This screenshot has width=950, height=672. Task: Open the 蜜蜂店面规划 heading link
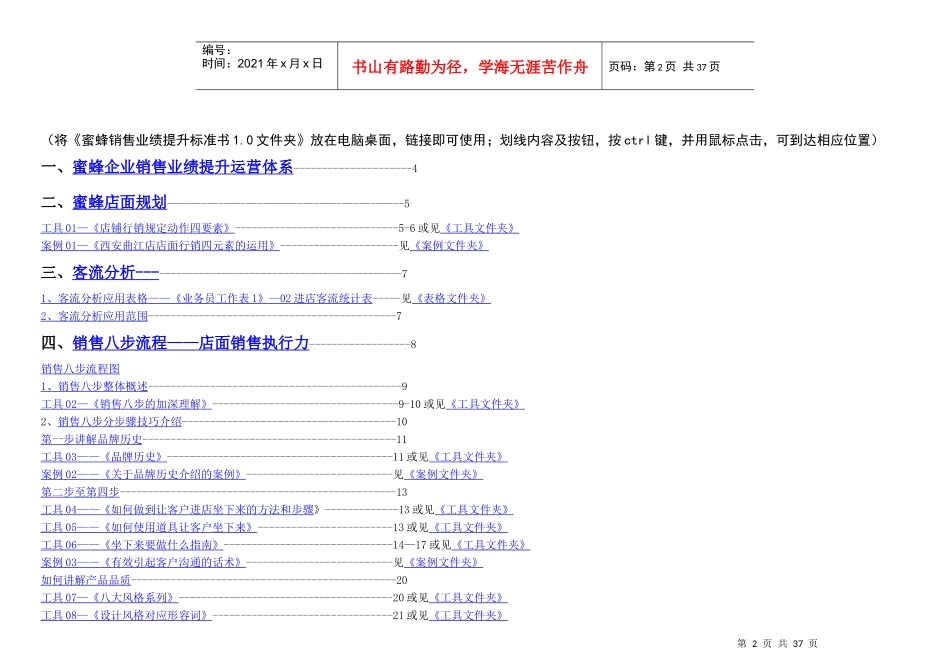[119, 202]
